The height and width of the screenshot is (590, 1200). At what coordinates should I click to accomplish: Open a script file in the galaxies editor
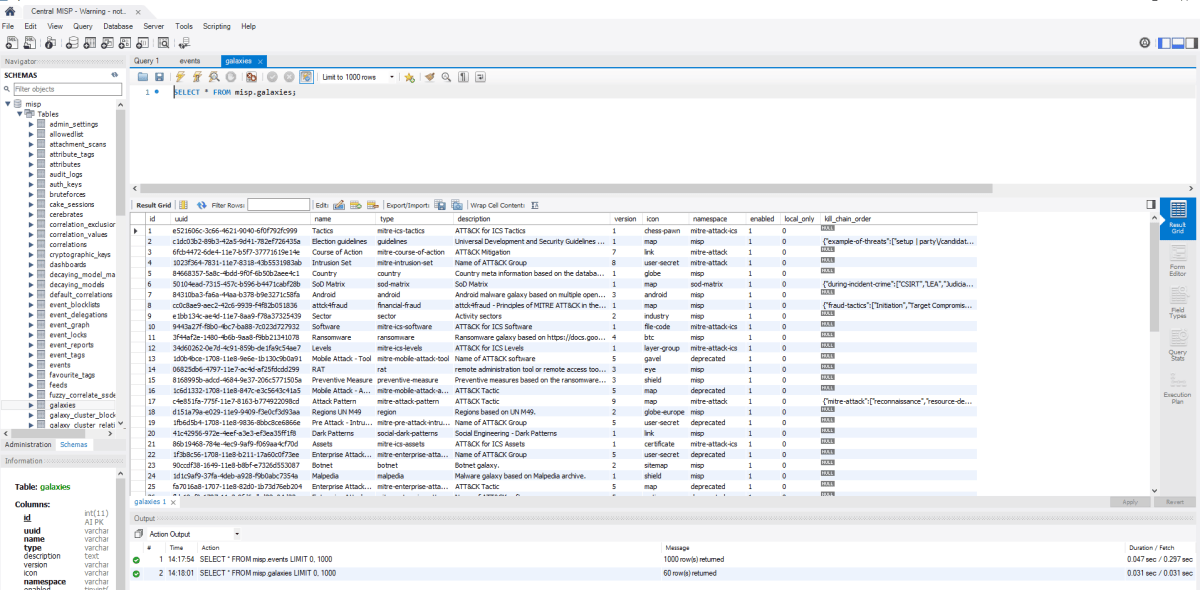tap(143, 77)
